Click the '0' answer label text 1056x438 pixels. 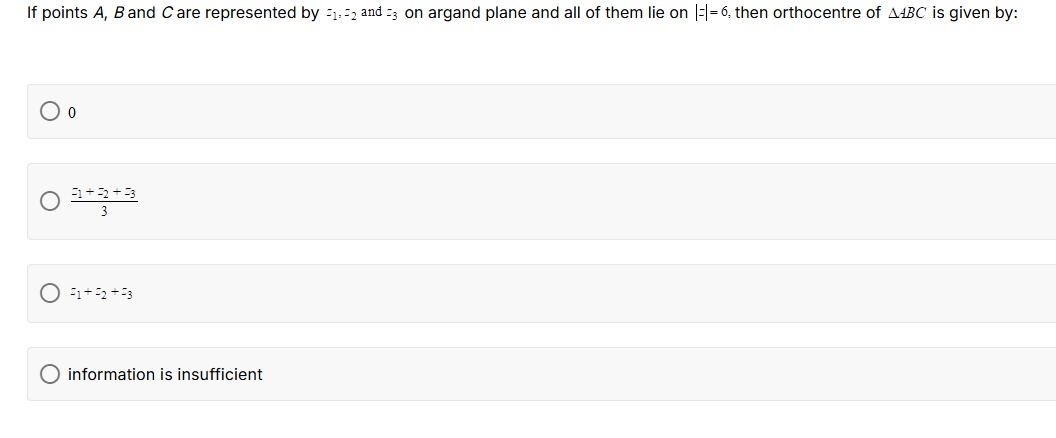[x=72, y=113]
